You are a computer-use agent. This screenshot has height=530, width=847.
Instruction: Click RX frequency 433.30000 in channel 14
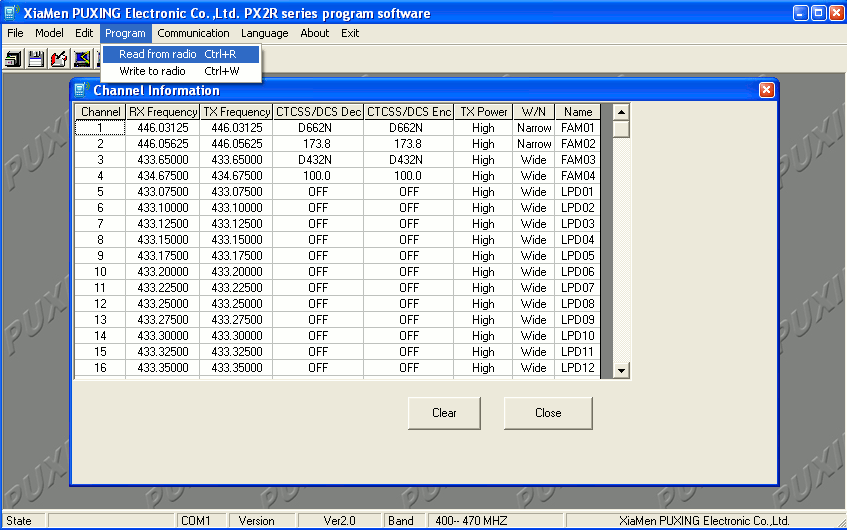tap(163, 336)
